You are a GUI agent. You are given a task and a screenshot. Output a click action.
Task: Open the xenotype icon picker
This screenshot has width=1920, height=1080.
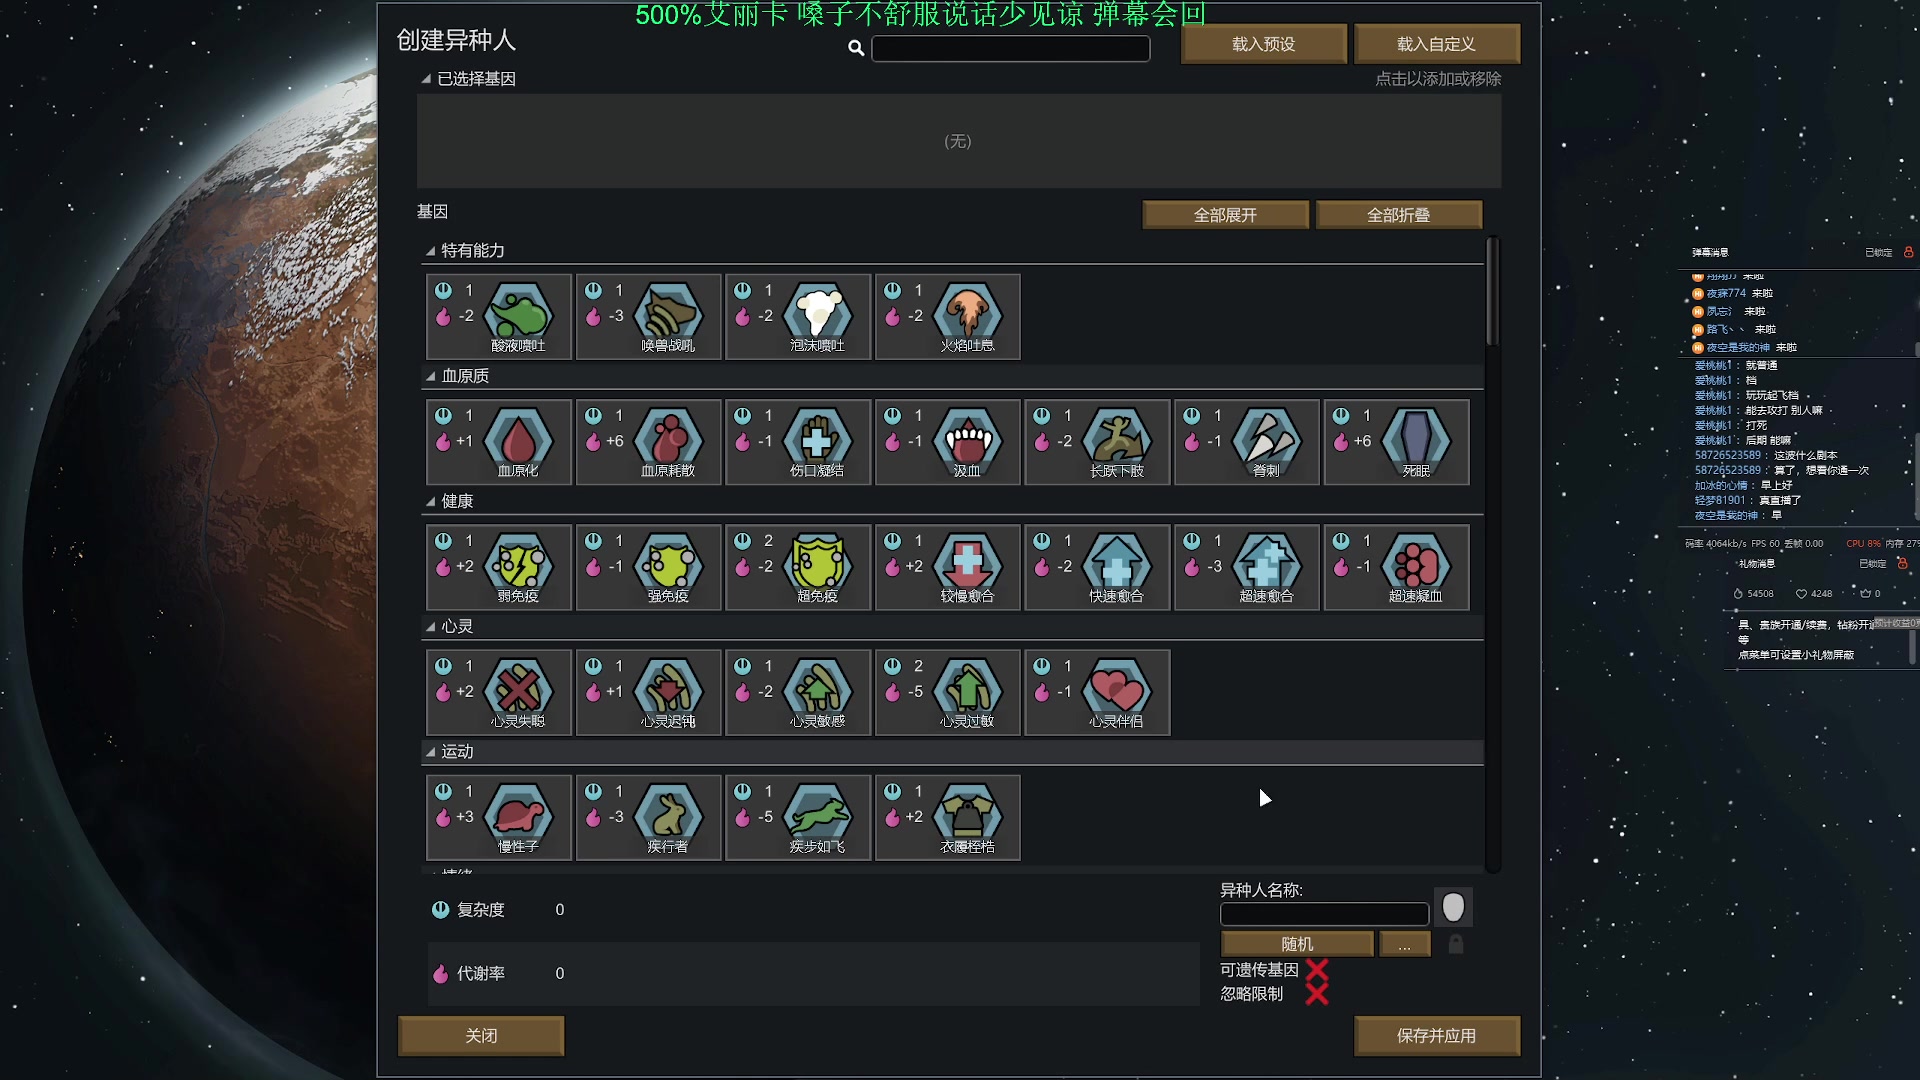1453,907
